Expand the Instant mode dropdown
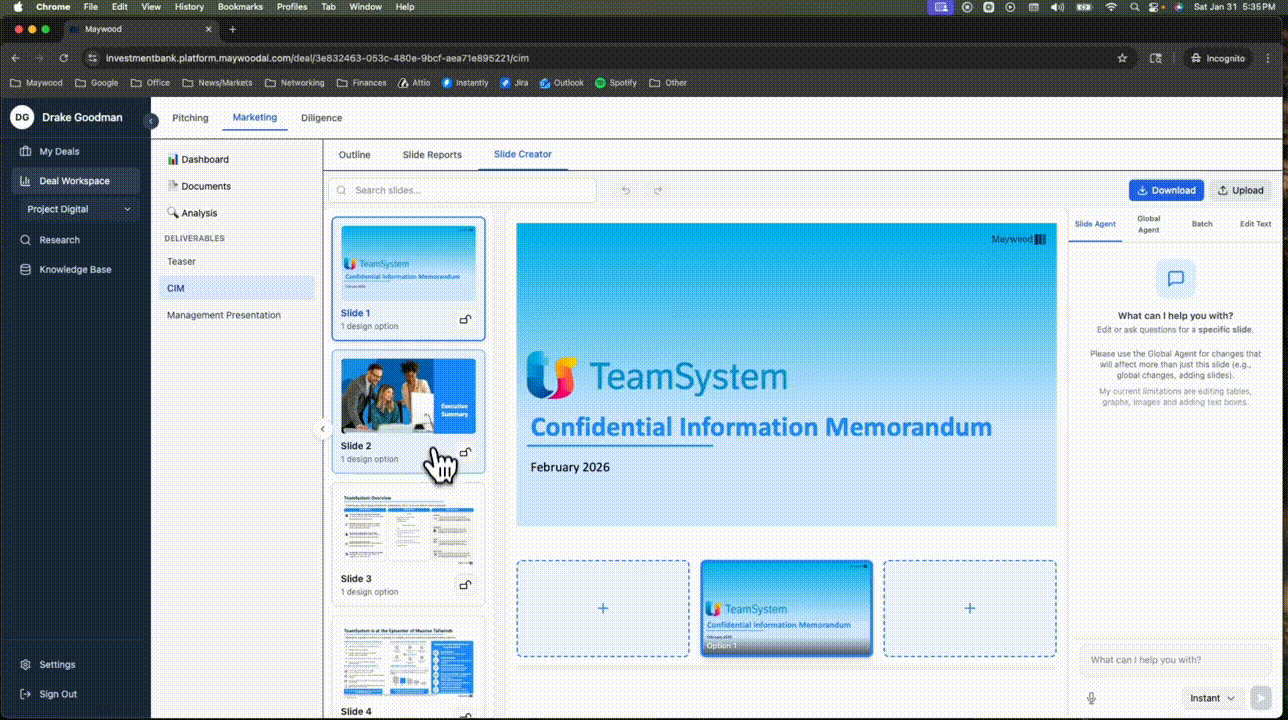Viewport: 1288px width, 720px height. coord(1212,698)
